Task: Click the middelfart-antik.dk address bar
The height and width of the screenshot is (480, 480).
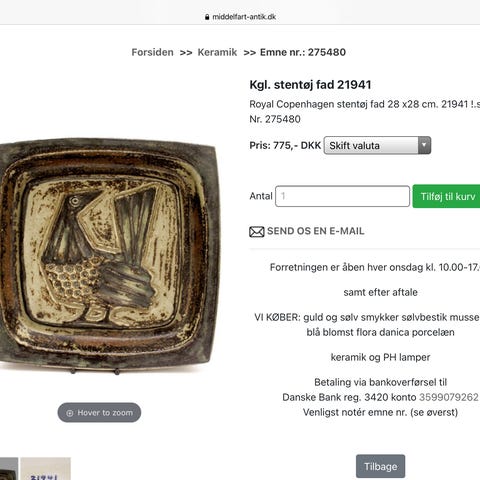Action: (240, 17)
